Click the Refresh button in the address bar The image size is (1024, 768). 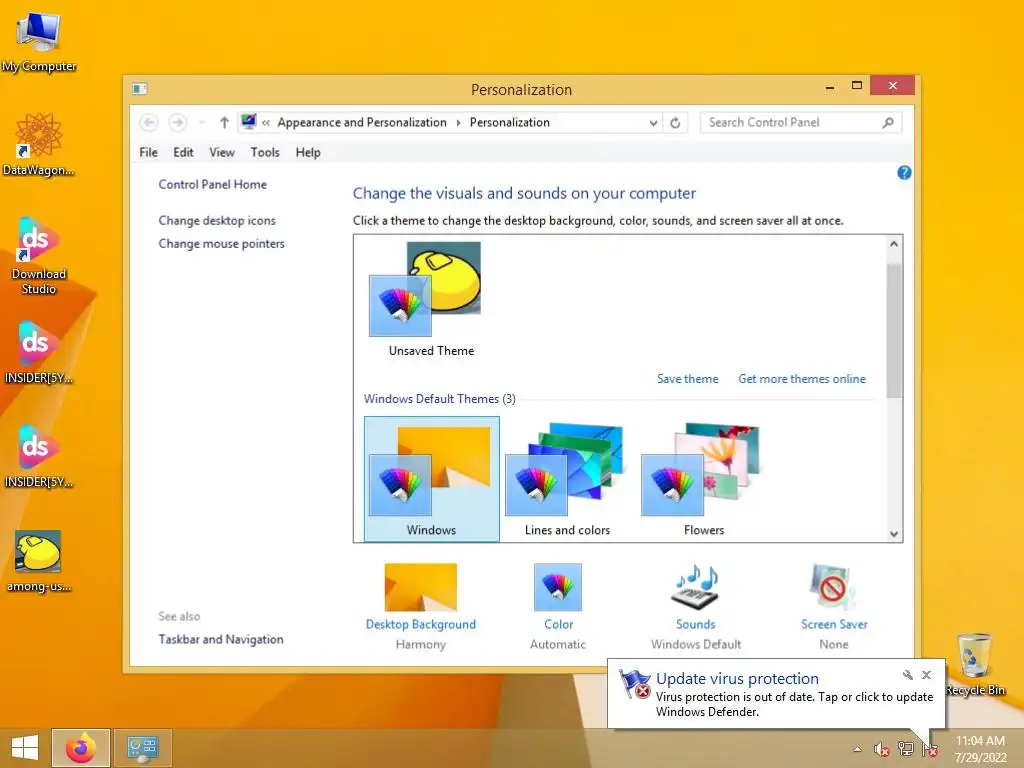click(675, 122)
